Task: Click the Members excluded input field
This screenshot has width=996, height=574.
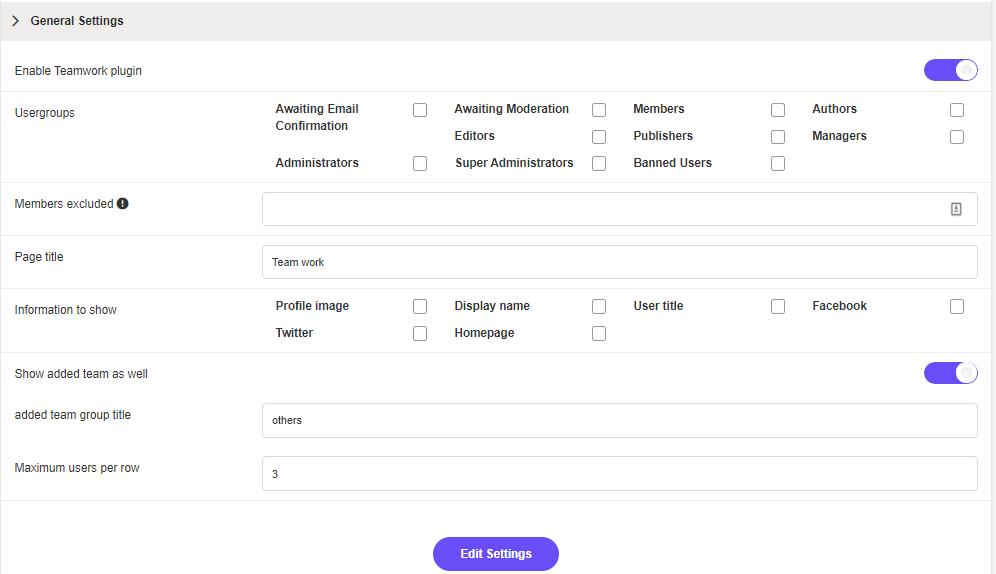Action: coord(600,209)
